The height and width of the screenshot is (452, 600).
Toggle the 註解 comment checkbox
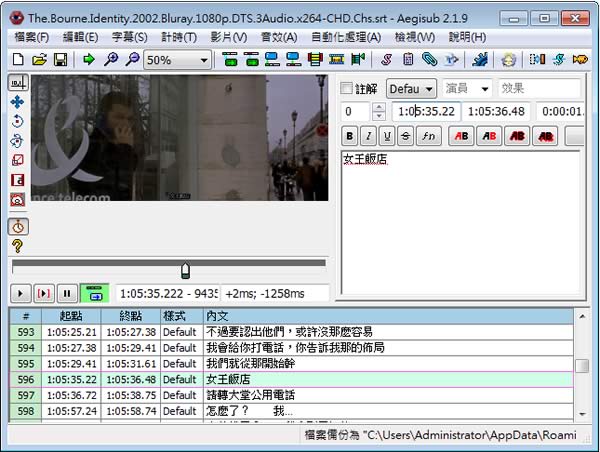click(x=348, y=89)
